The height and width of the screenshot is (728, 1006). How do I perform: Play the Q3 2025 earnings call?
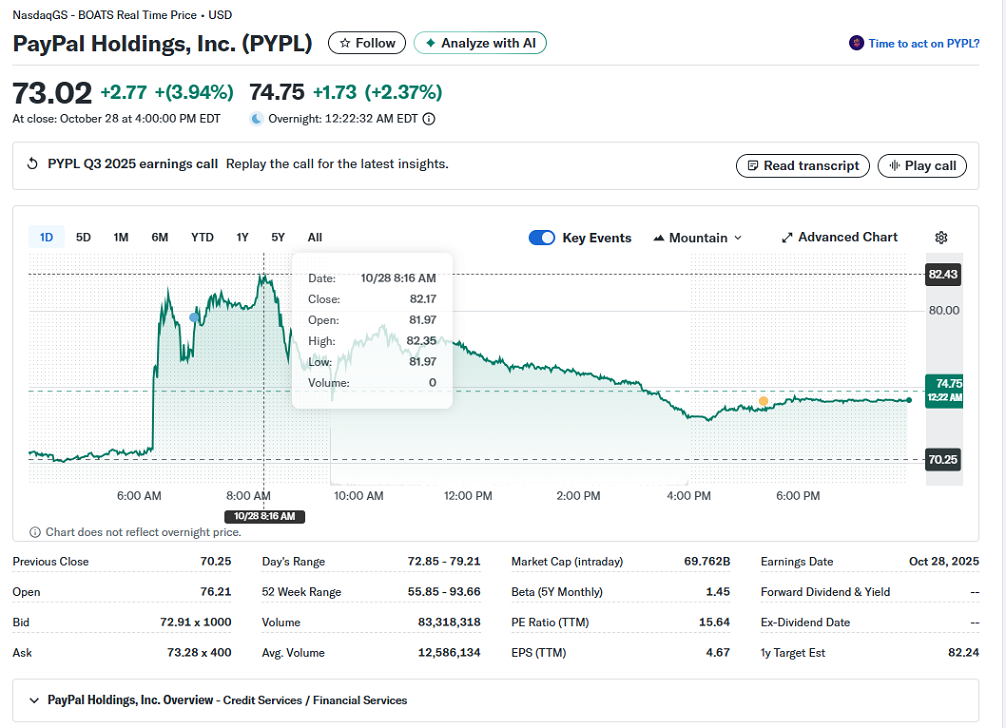[x=922, y=166]
